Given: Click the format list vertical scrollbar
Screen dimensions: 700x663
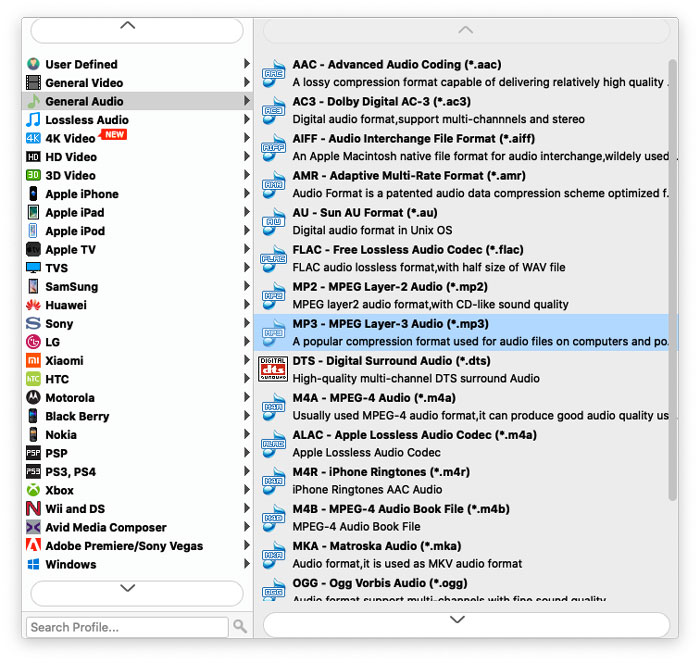Looking at the screenshot, I should [672, 280].
